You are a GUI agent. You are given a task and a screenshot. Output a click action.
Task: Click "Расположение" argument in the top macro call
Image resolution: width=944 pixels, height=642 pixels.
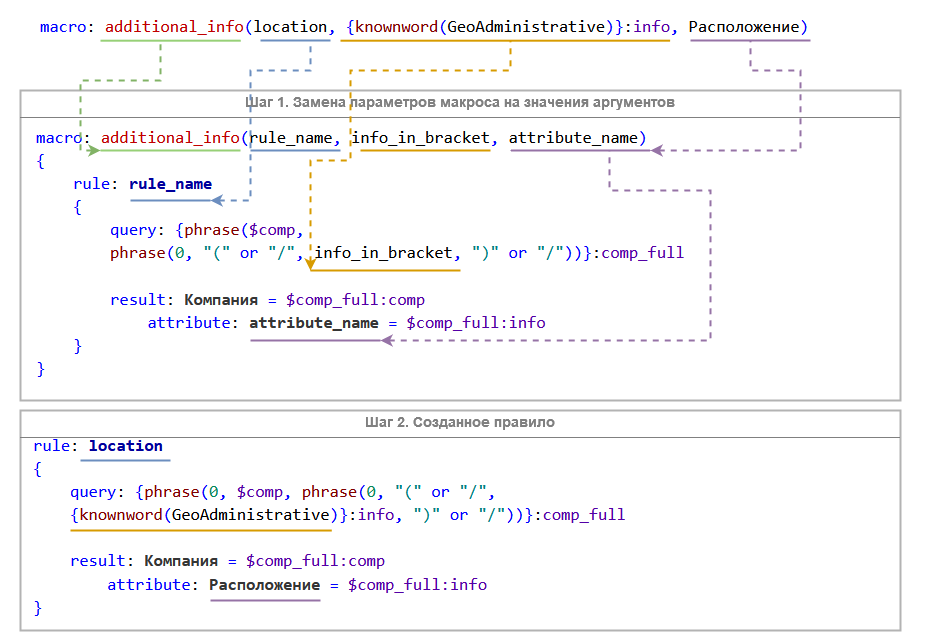pos(744,27)
